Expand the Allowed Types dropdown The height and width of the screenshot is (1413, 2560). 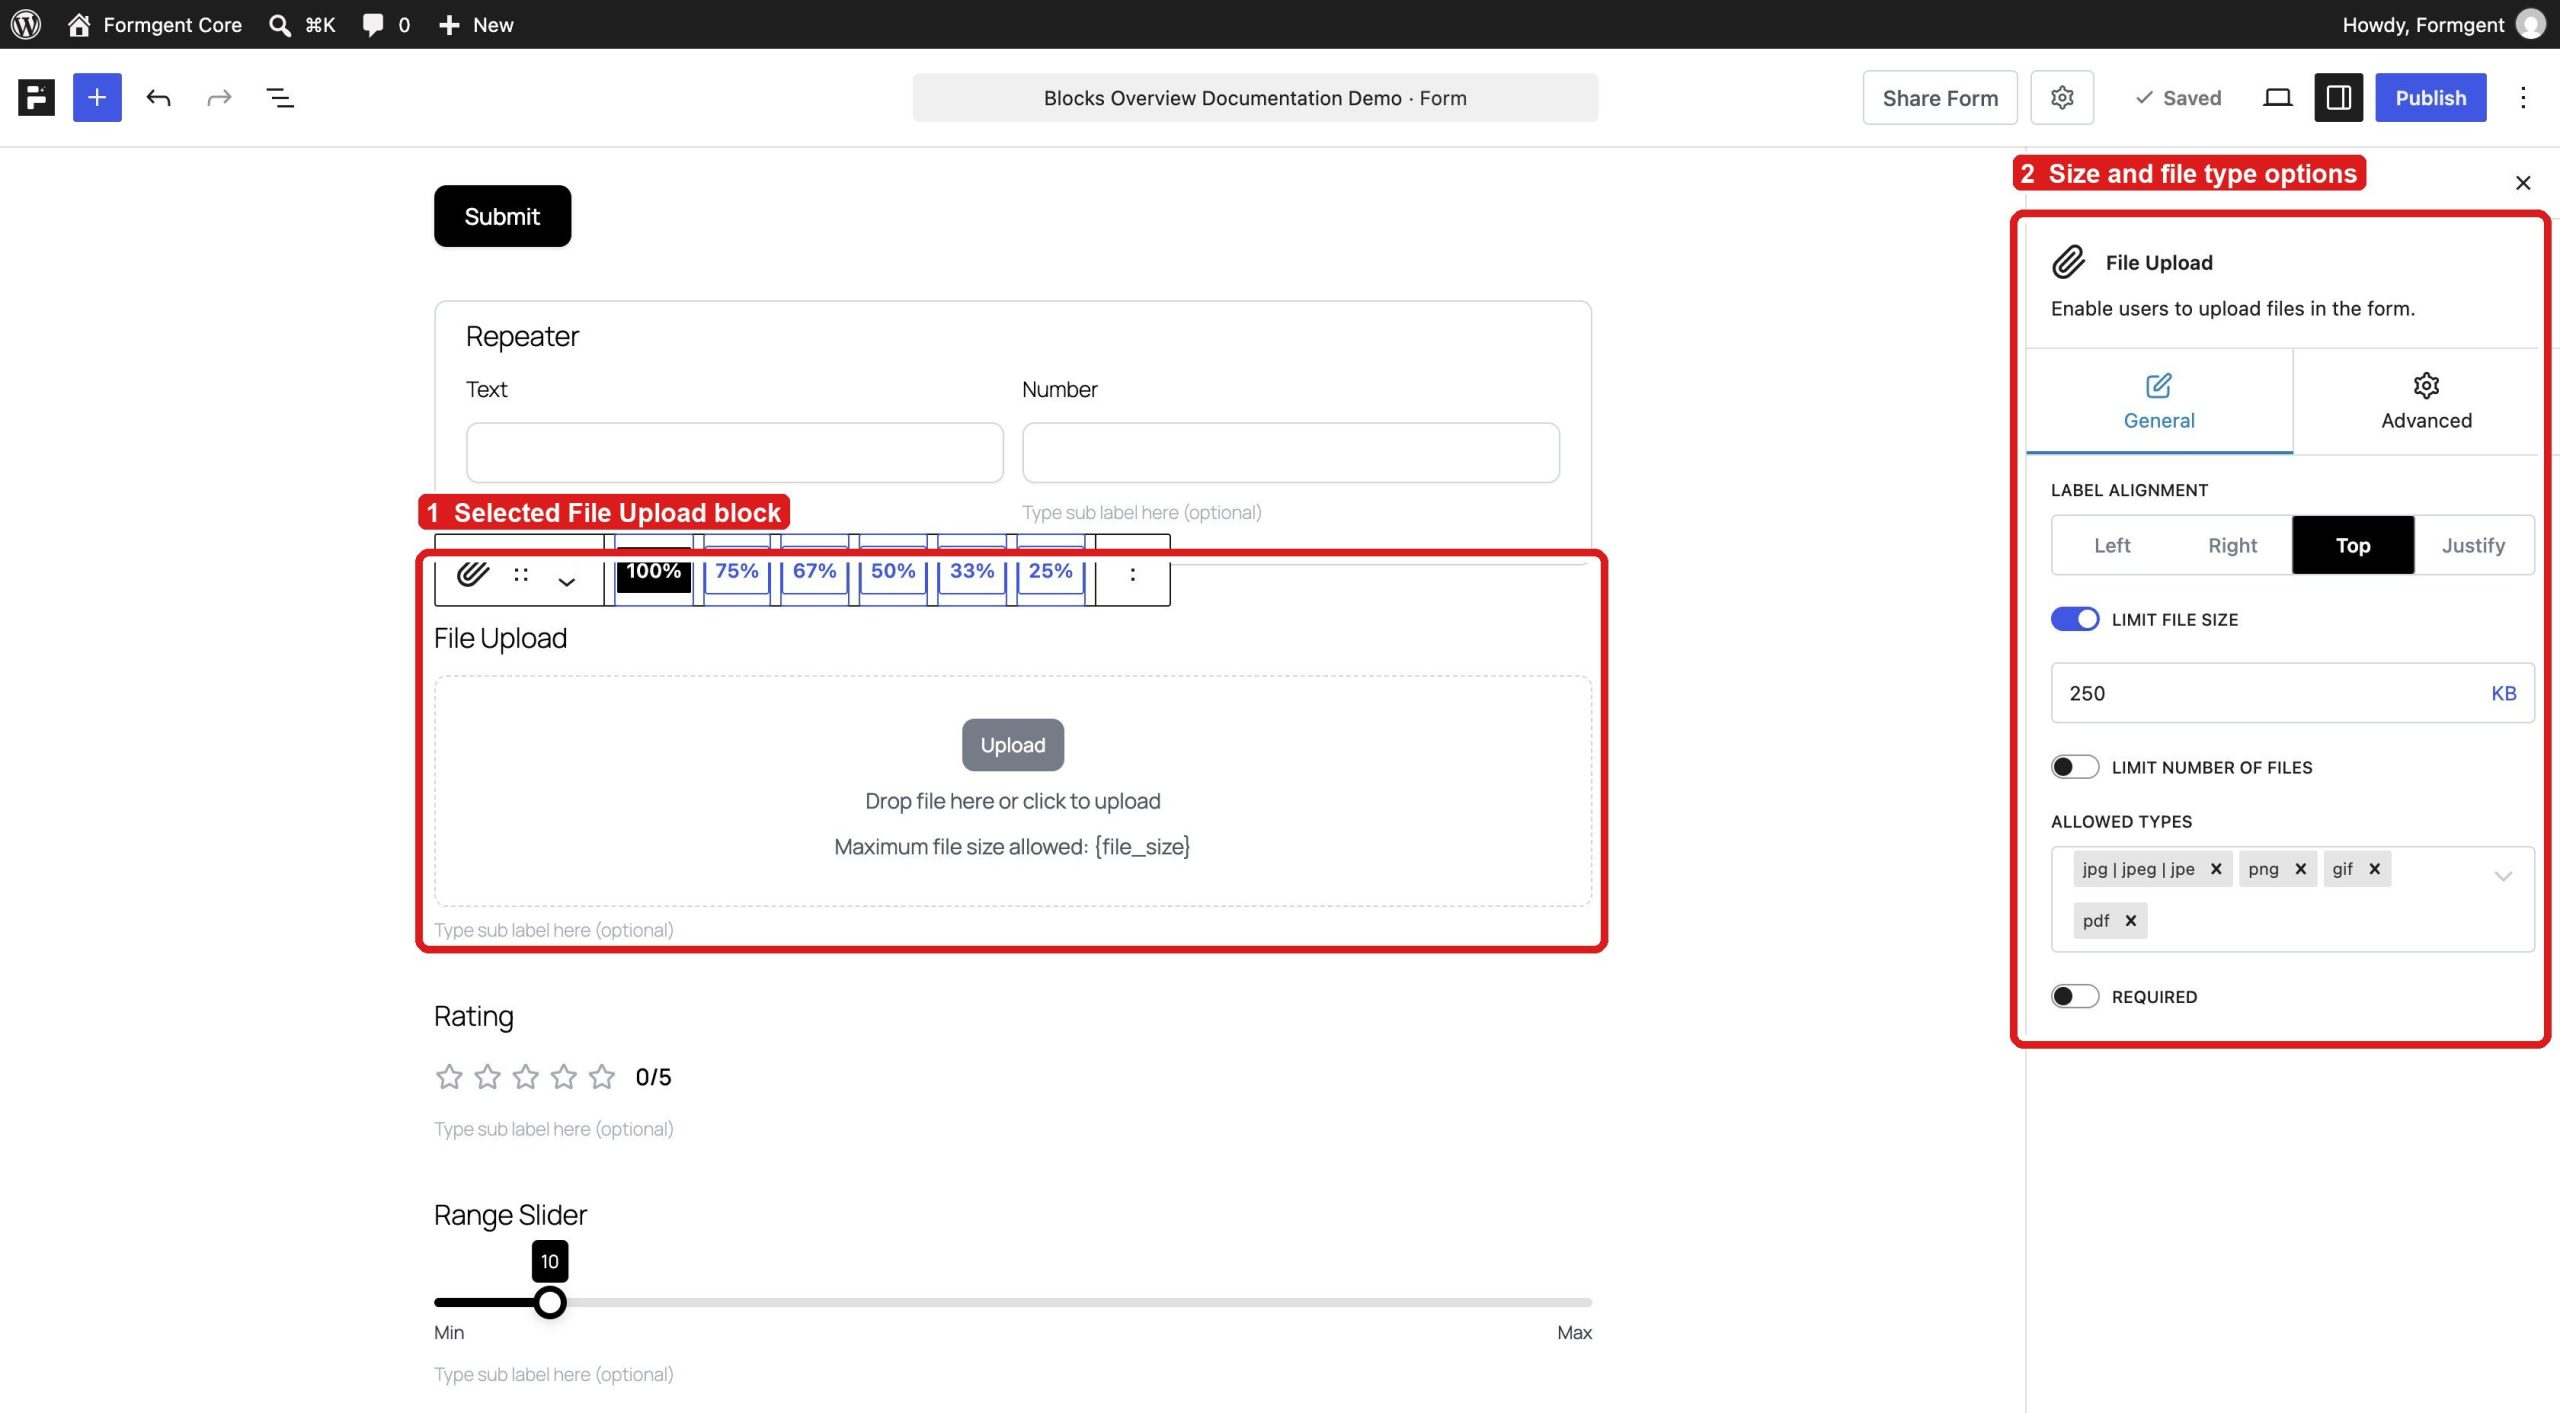(2503, 876)
